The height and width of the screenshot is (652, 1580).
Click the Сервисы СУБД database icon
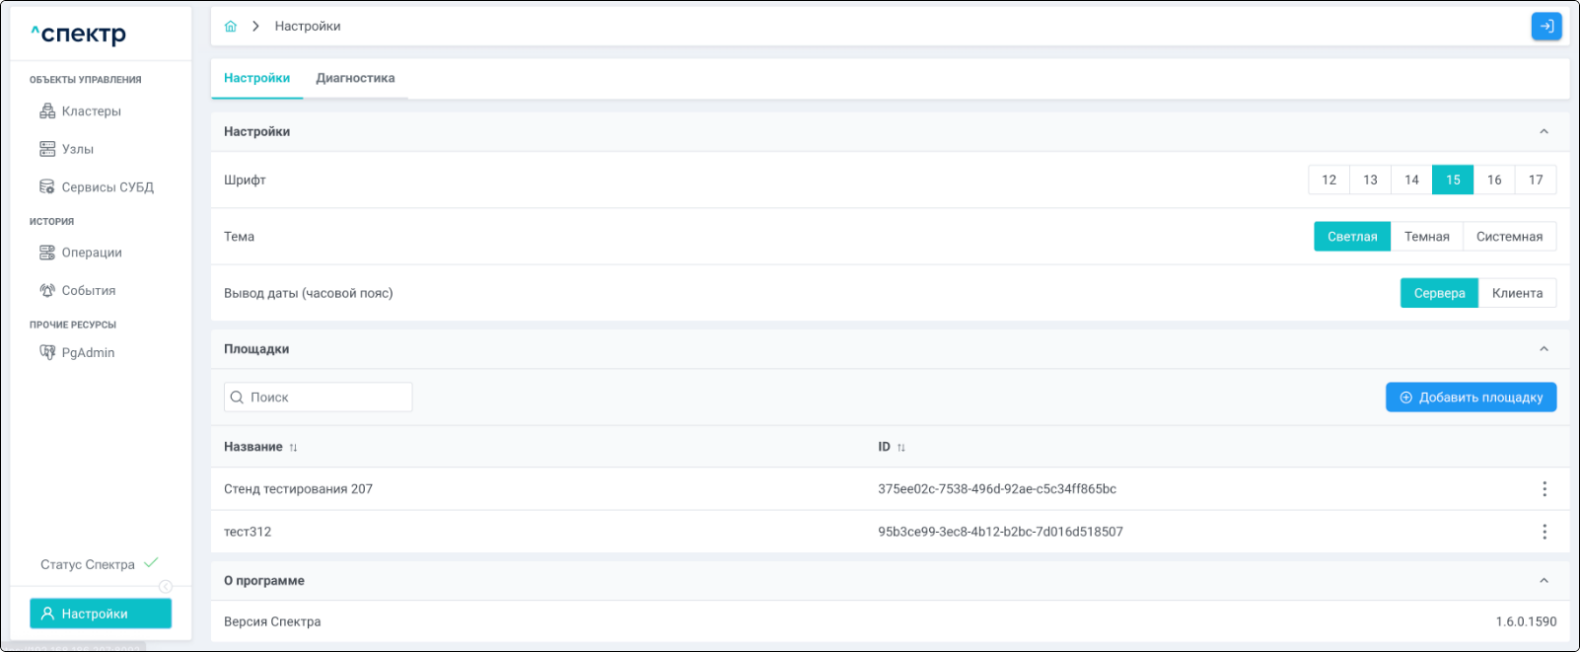[47, 187]
